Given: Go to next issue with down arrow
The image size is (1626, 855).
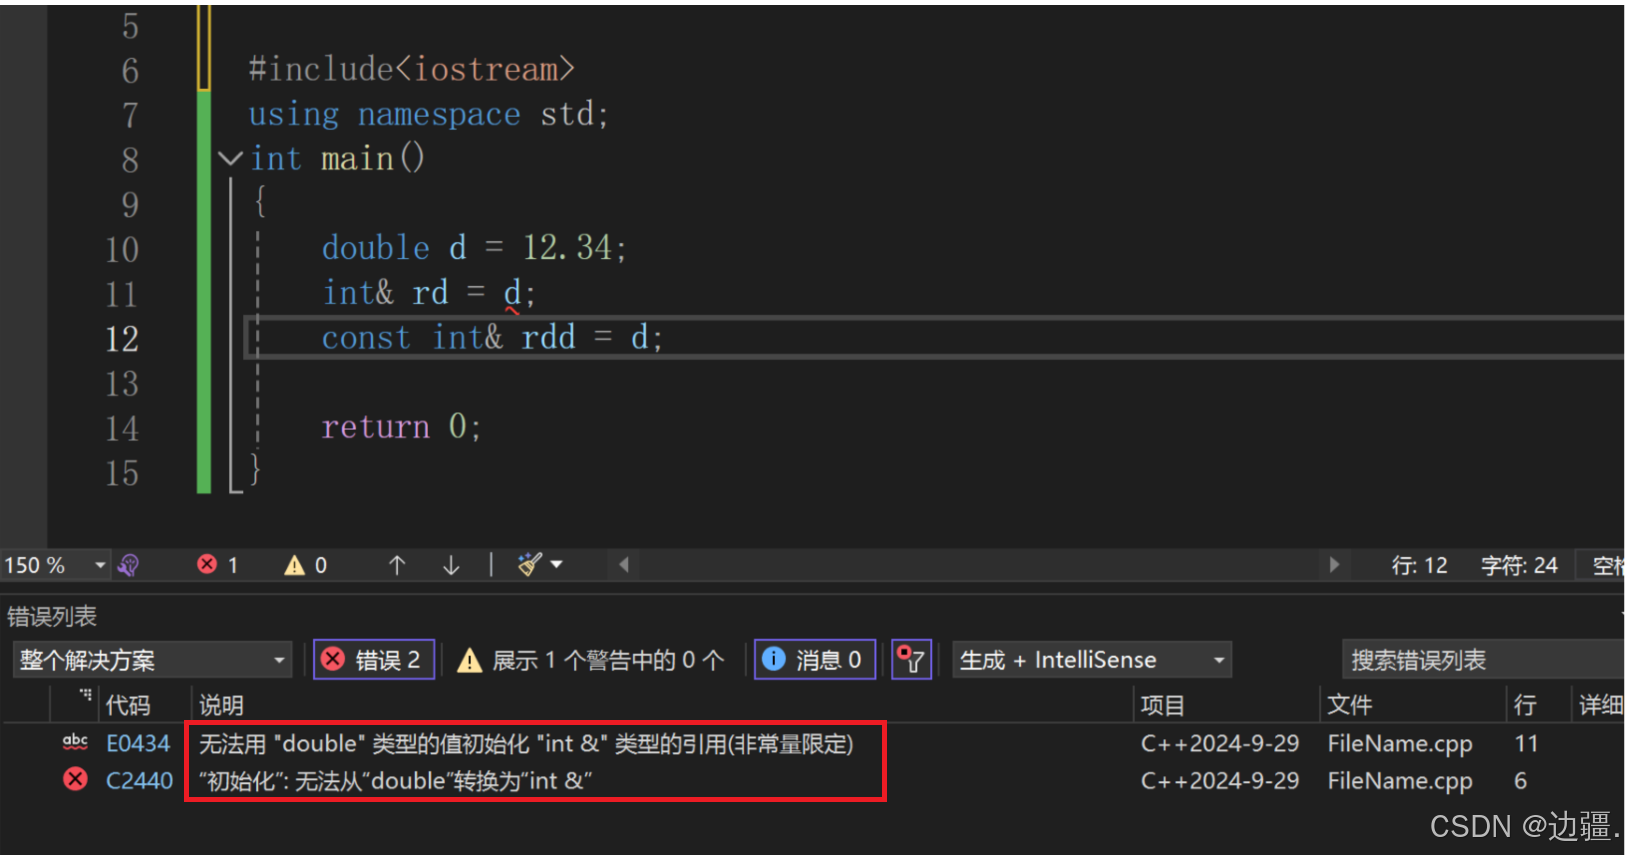Looking at the screenshot, I should 451,565.
